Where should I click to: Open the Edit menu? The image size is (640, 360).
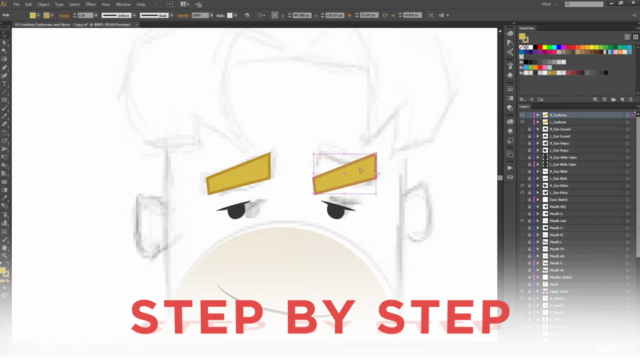tap(28, 4)
